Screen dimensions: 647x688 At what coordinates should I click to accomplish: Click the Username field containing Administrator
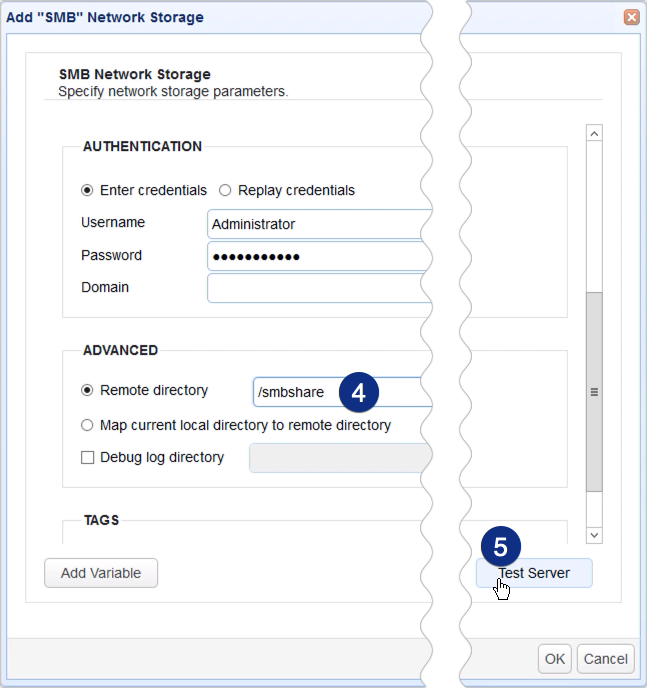tap(315, 224)
